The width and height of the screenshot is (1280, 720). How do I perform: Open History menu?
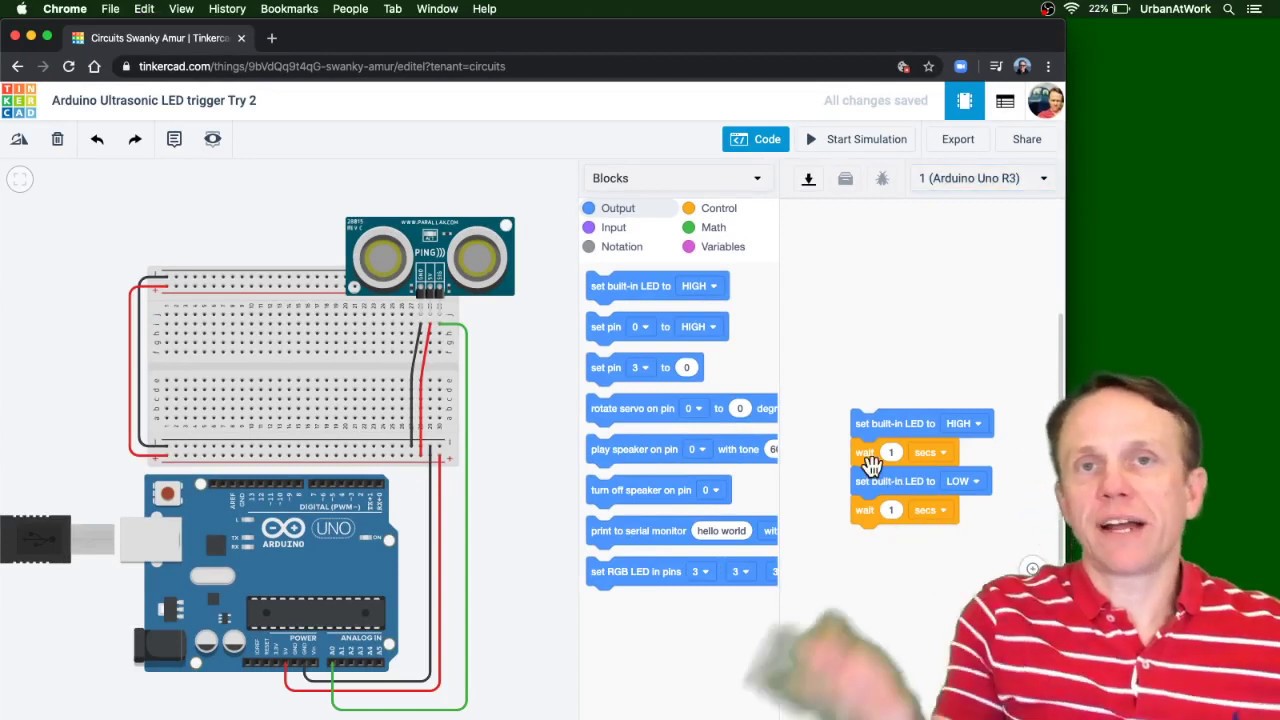(x=227, y=9)
